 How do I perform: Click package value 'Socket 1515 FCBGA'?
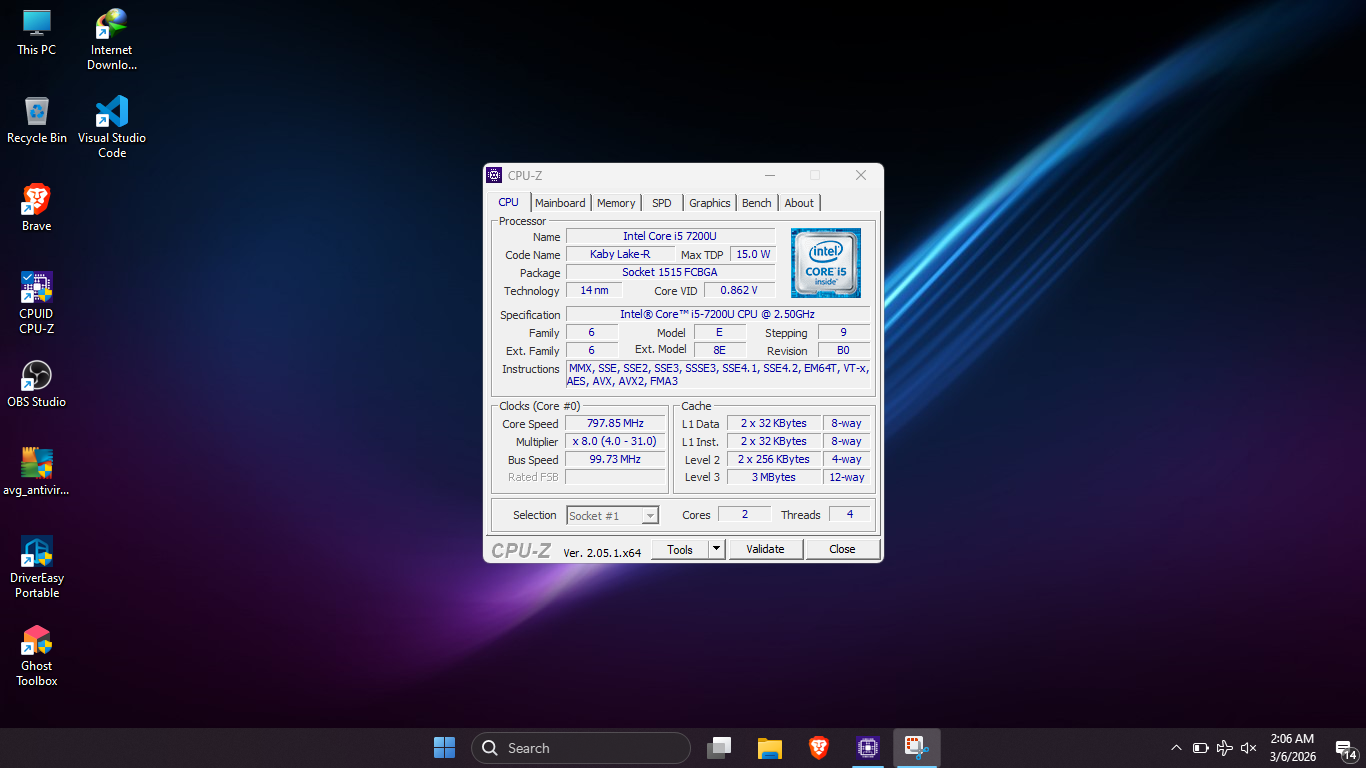pyautogui.click(x=670, y=272)
